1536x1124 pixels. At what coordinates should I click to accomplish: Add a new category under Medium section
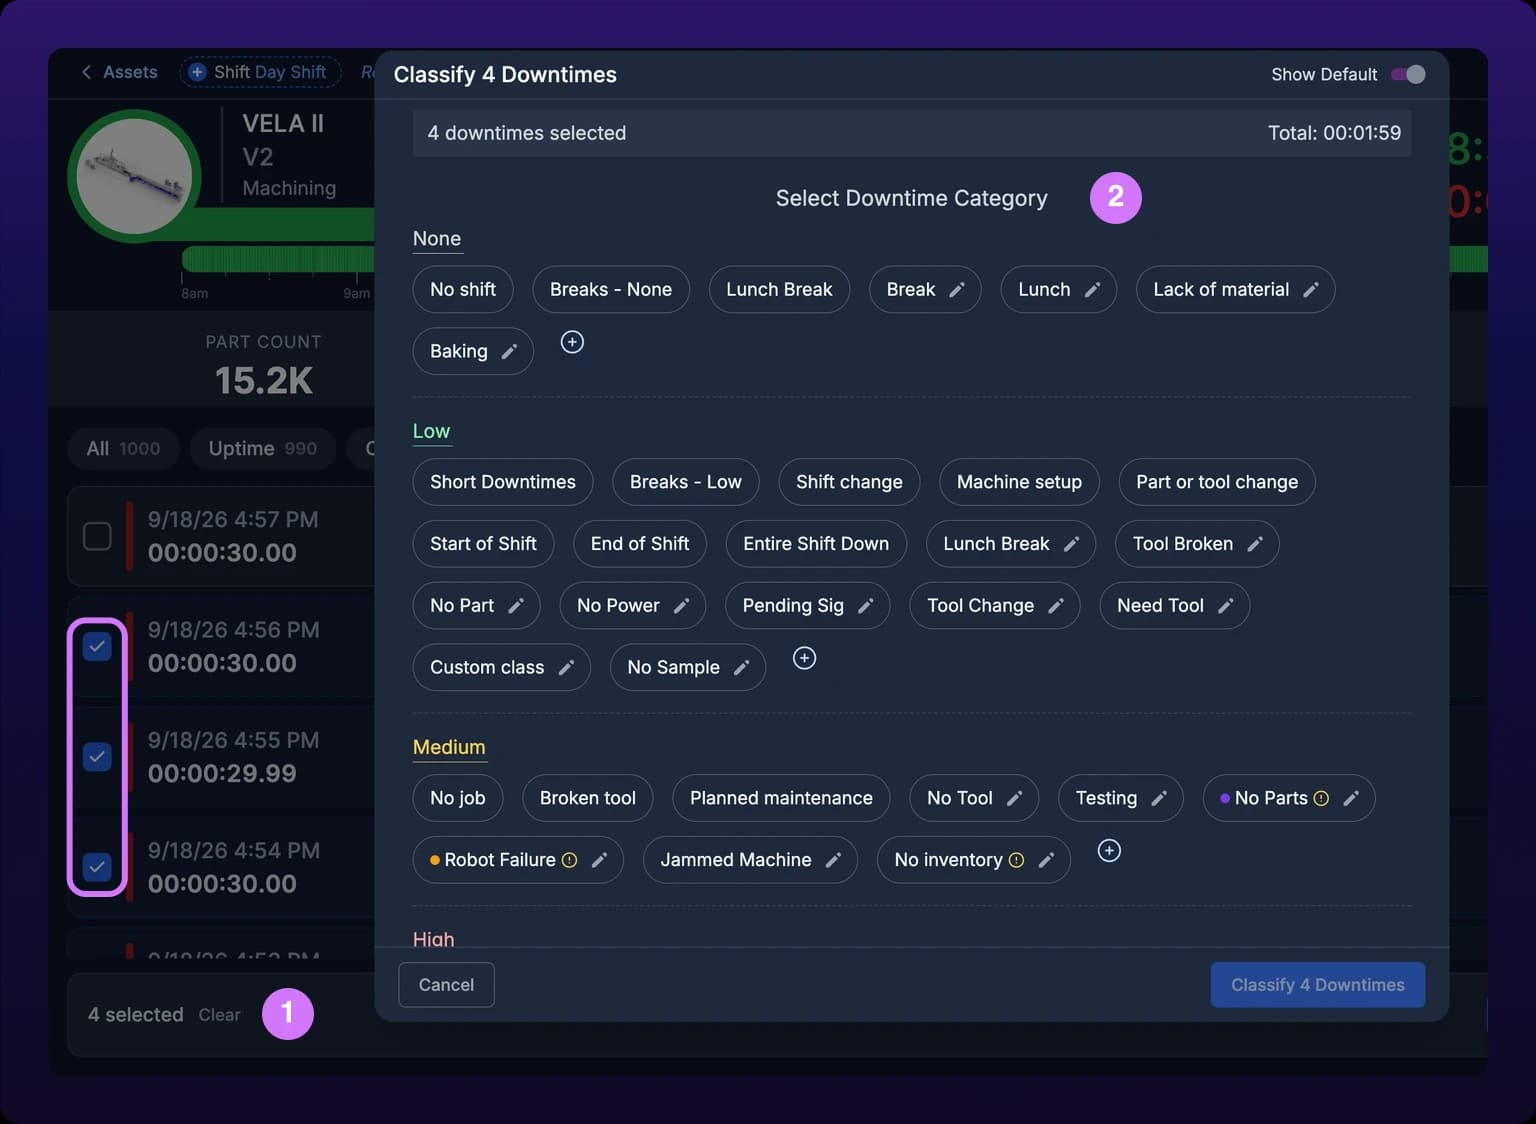pyautogui.click(x=1109, y=851)
